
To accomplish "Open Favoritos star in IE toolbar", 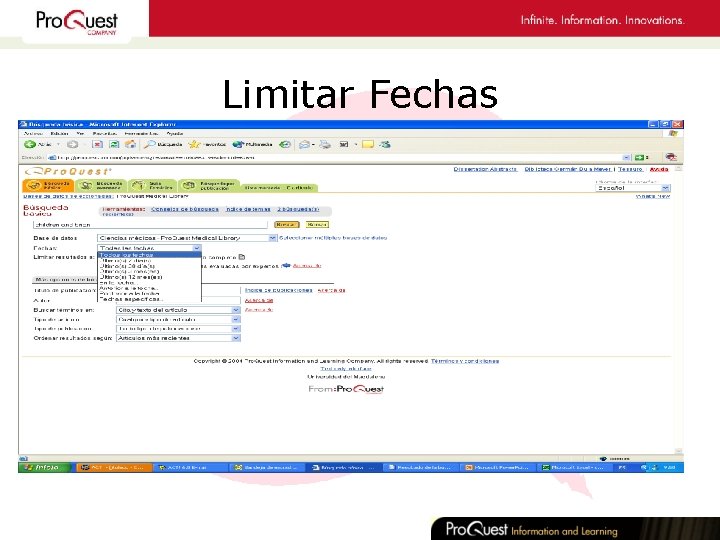I will 207,145.
